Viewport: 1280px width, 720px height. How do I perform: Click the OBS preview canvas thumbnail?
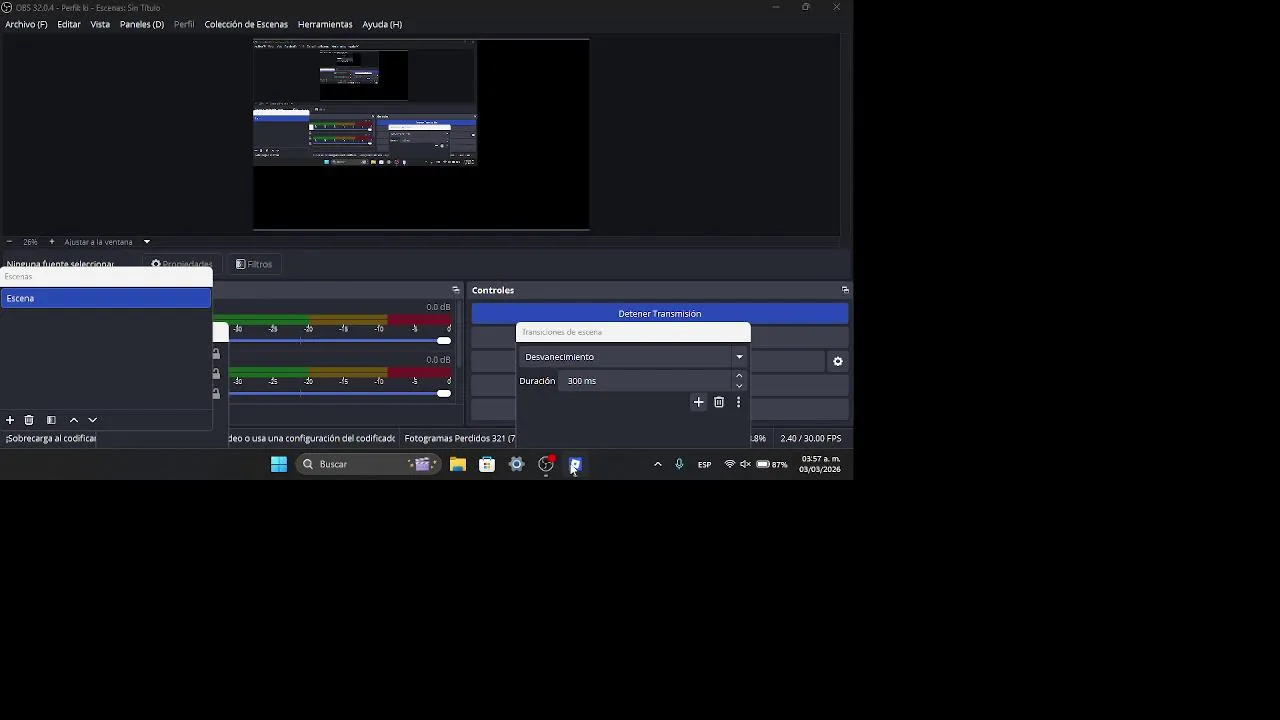coord(421,135)
